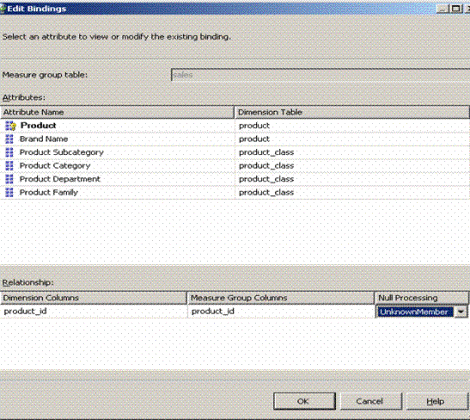Minimize the Edit Bindings window
This screenshot has width=470, height=420.
443,8
